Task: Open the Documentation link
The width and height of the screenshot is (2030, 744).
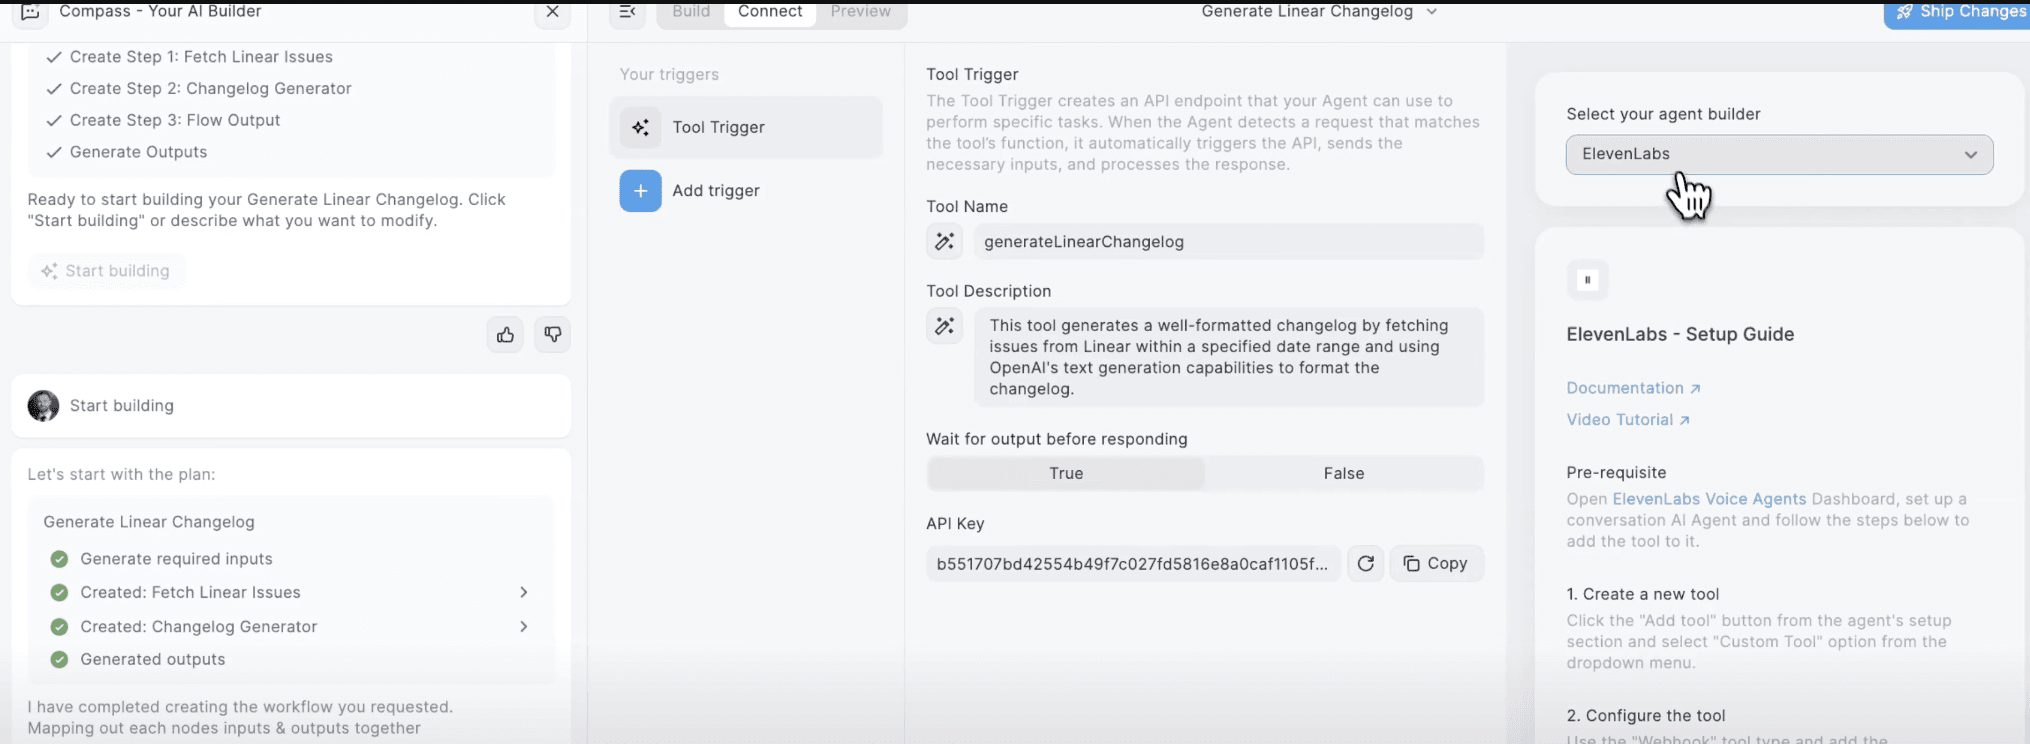Action: [1633, 388]
